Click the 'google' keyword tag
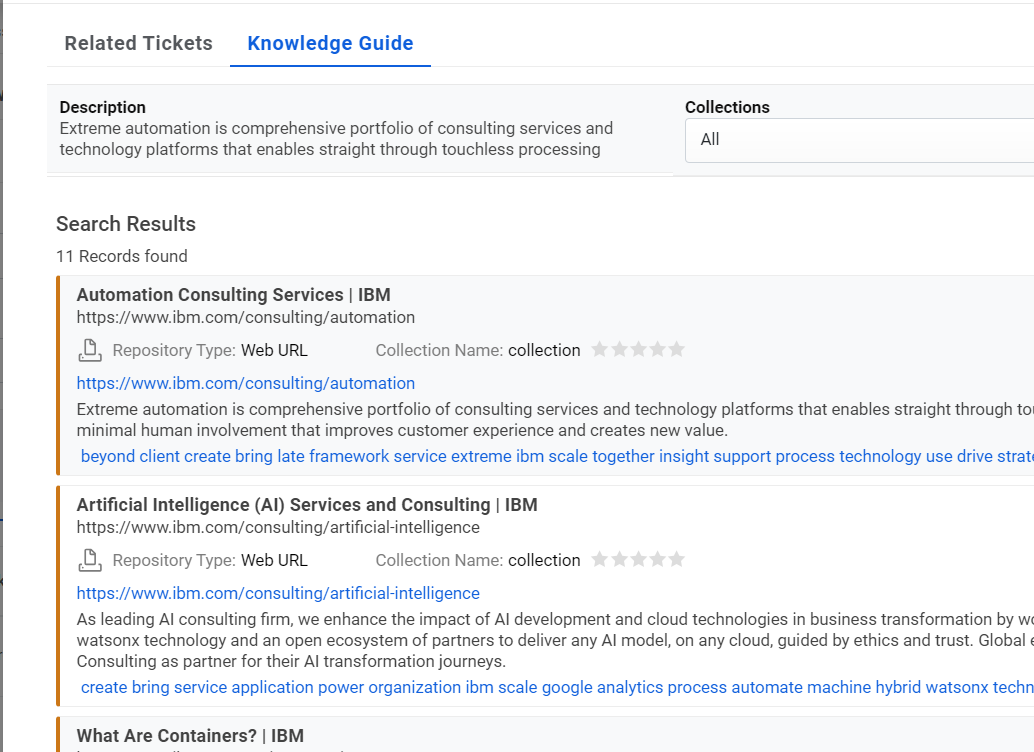This screenshot has width=1034, height=752. click(567, 687)
